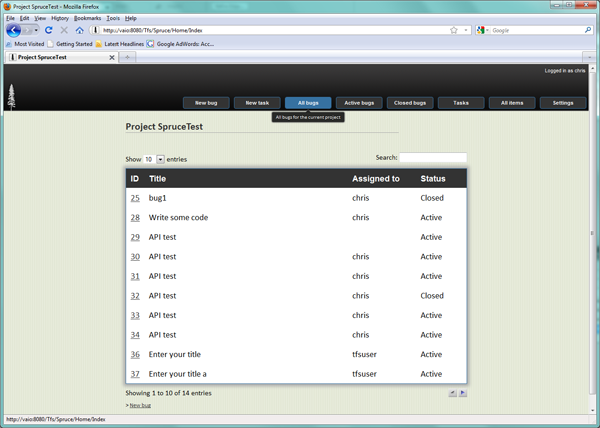Open bug ID 30 link
The width and height of the screenshot is (600, 428).
click(135, 257)
